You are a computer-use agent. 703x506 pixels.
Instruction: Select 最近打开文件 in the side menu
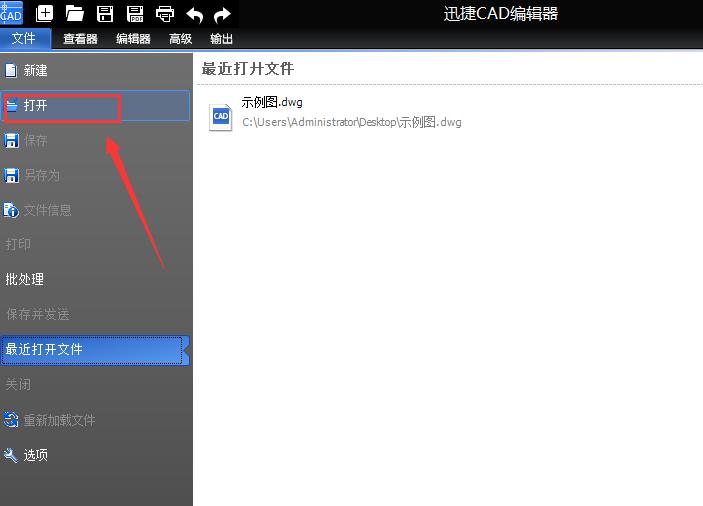[95, 350]
